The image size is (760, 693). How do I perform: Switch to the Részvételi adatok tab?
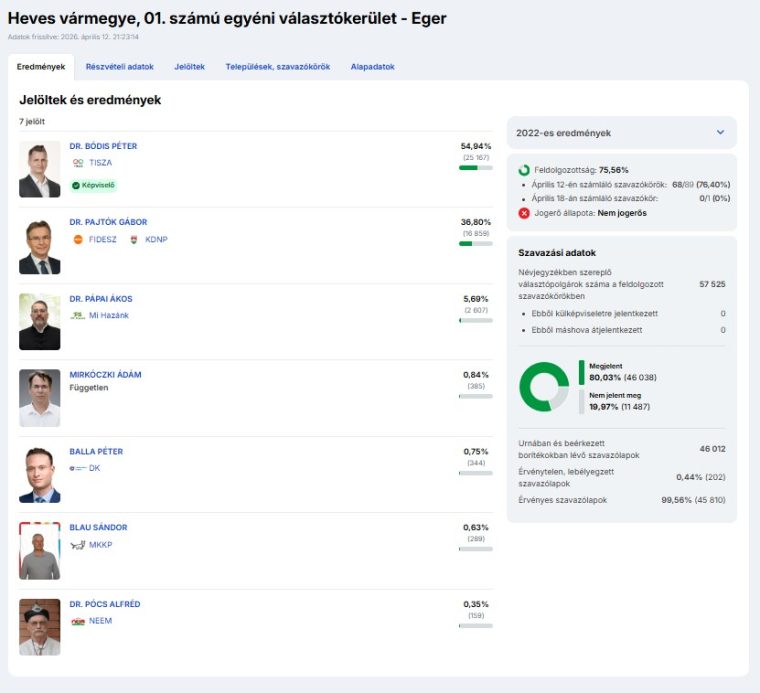[x=119, y=67]
